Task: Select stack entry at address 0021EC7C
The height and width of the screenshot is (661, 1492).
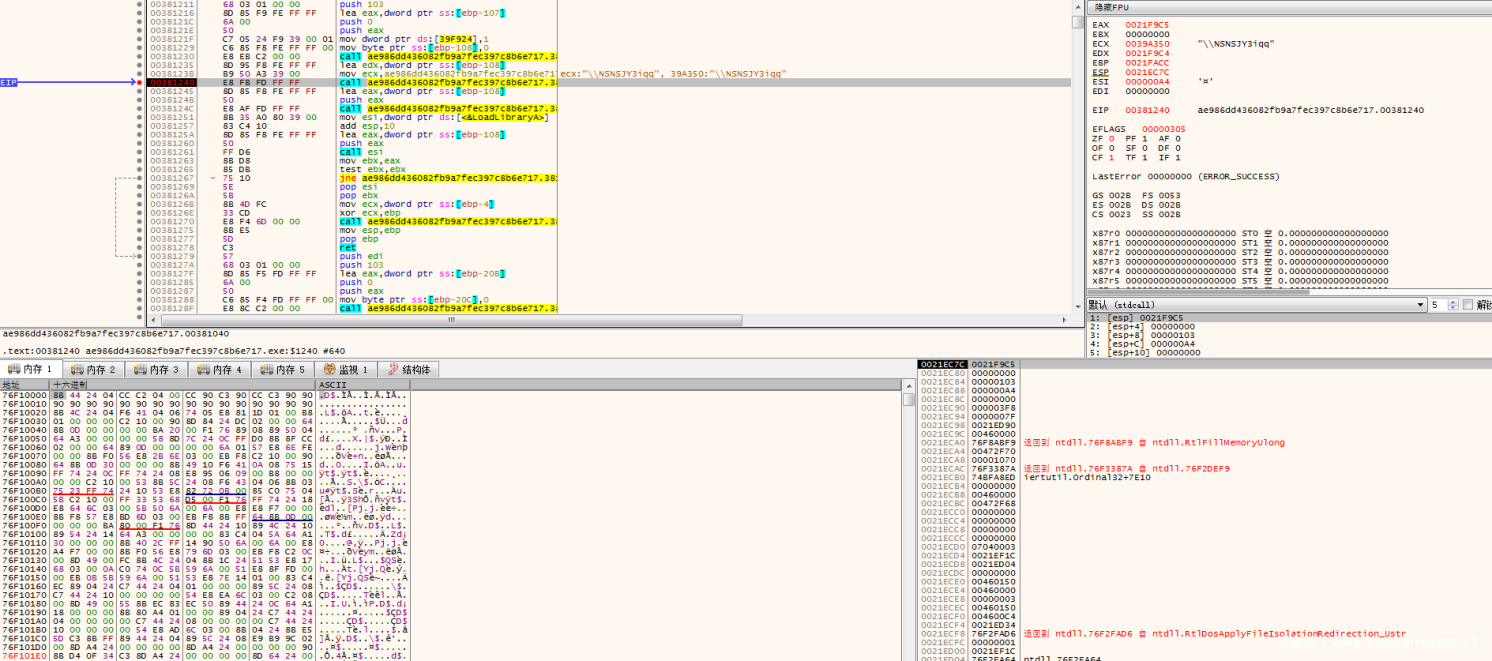Action: click(943, 364)
